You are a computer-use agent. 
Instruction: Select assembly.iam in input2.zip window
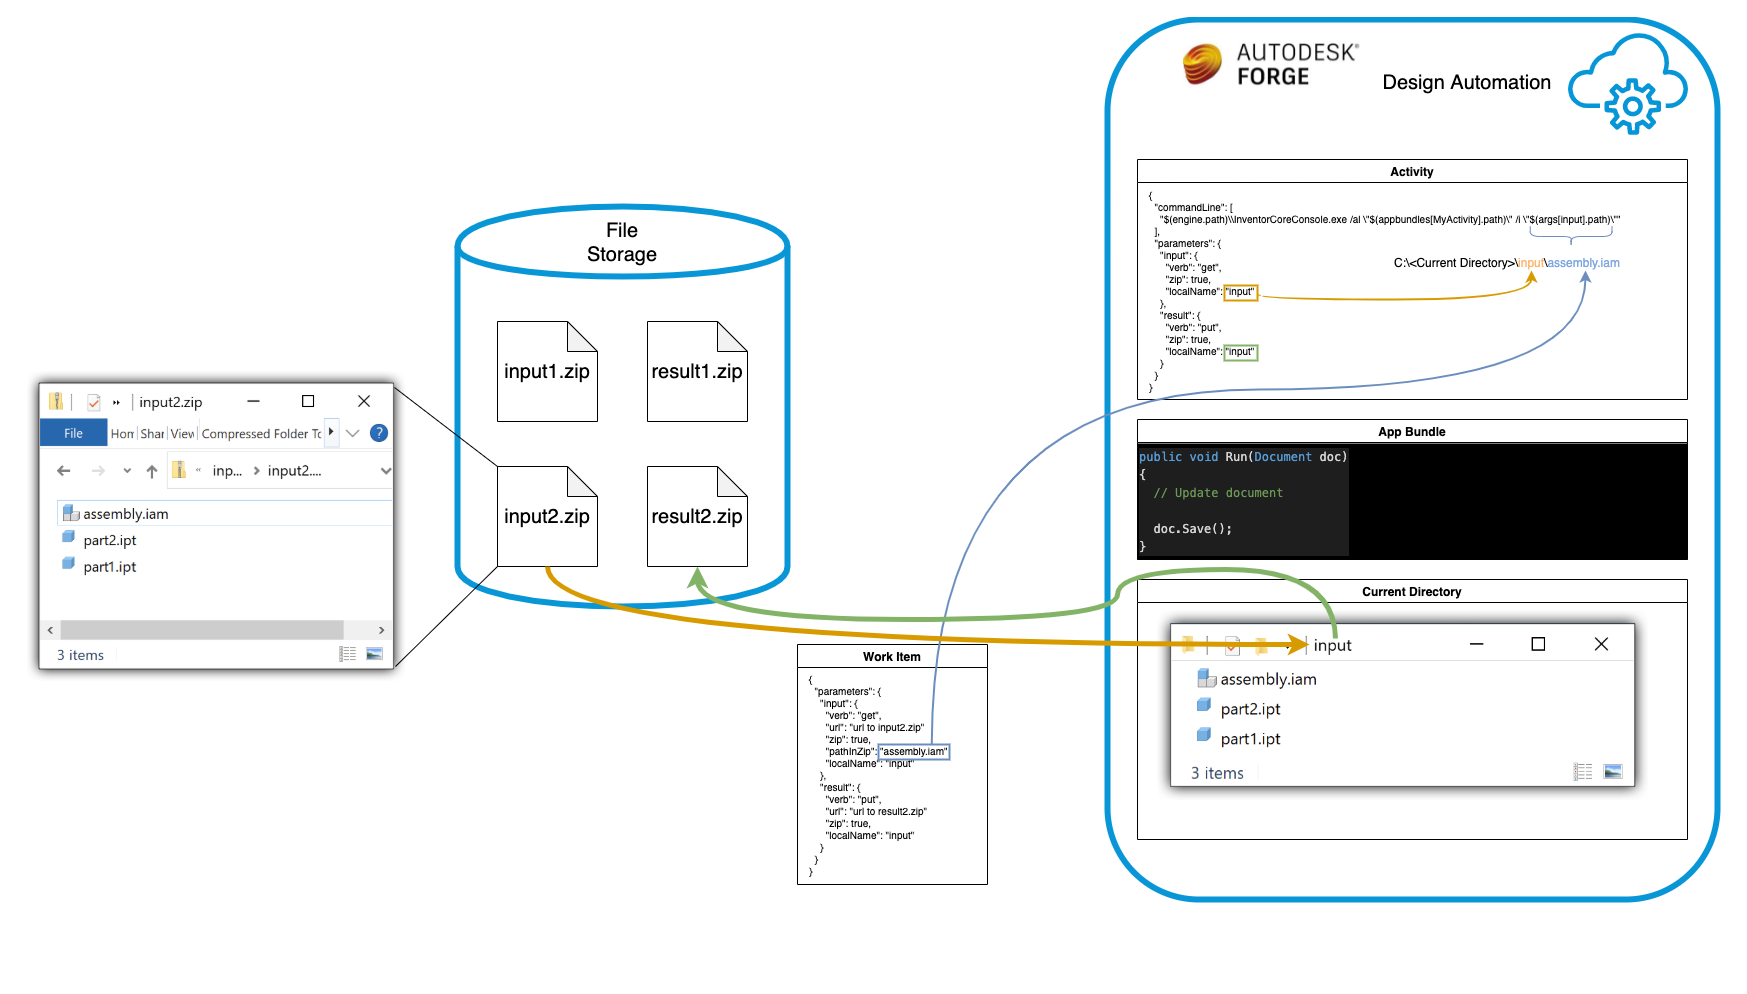225,513
